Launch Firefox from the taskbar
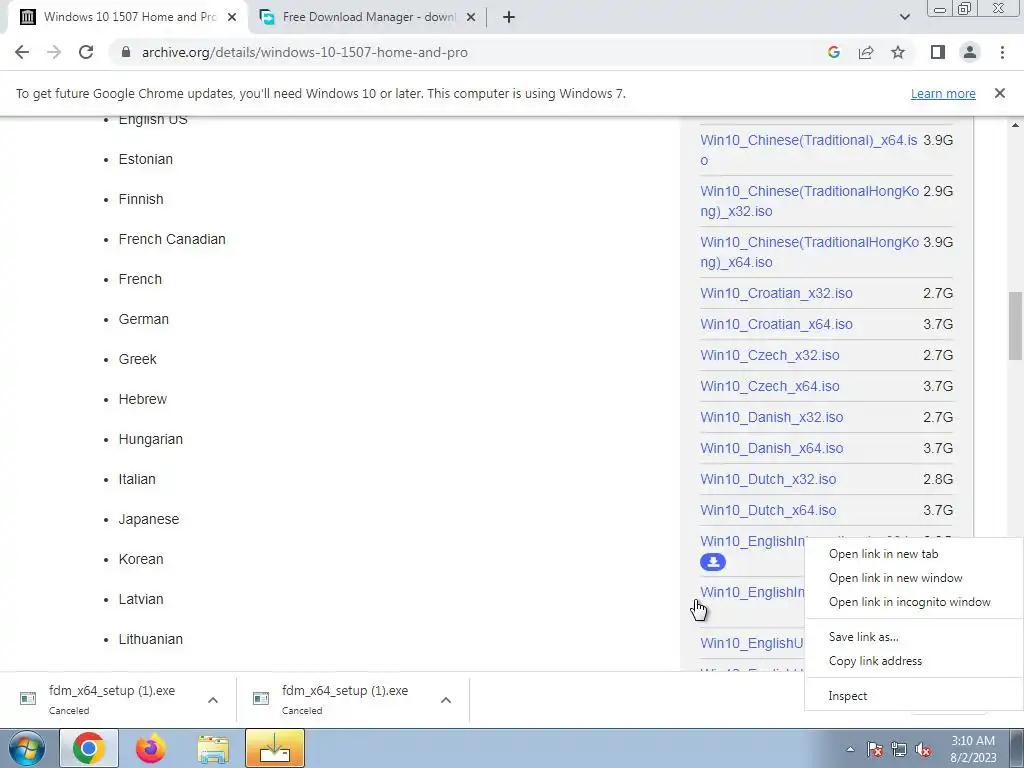 coord(150,748)
